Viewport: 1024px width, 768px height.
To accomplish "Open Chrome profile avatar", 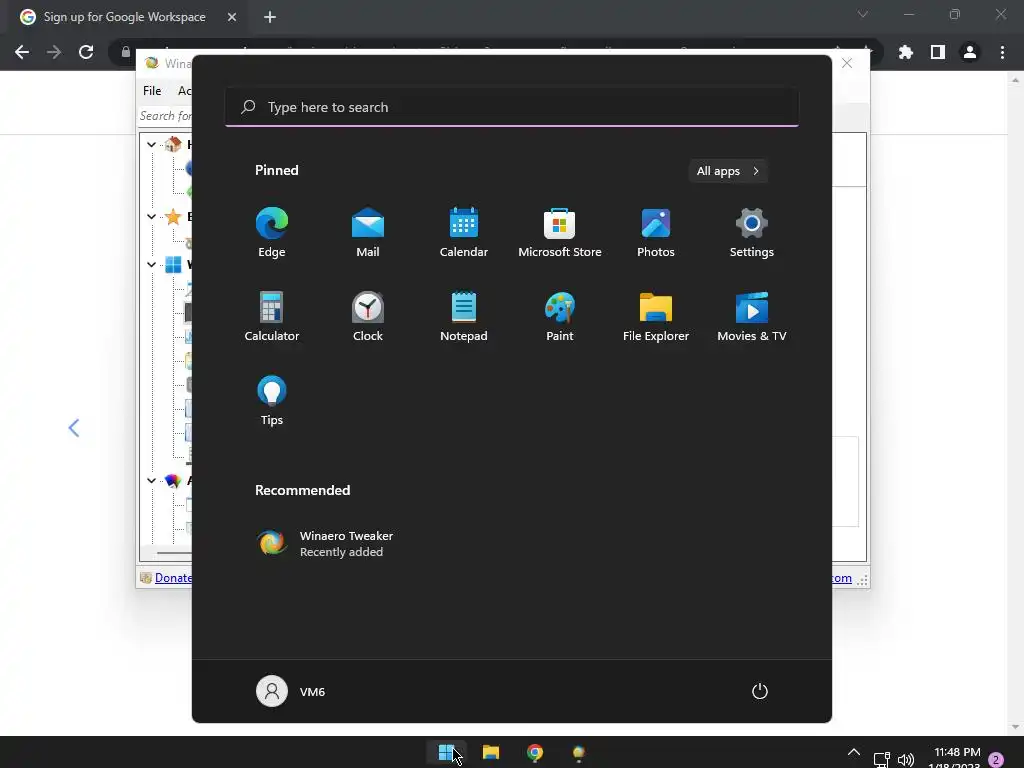I will click(x=970, y=52).
